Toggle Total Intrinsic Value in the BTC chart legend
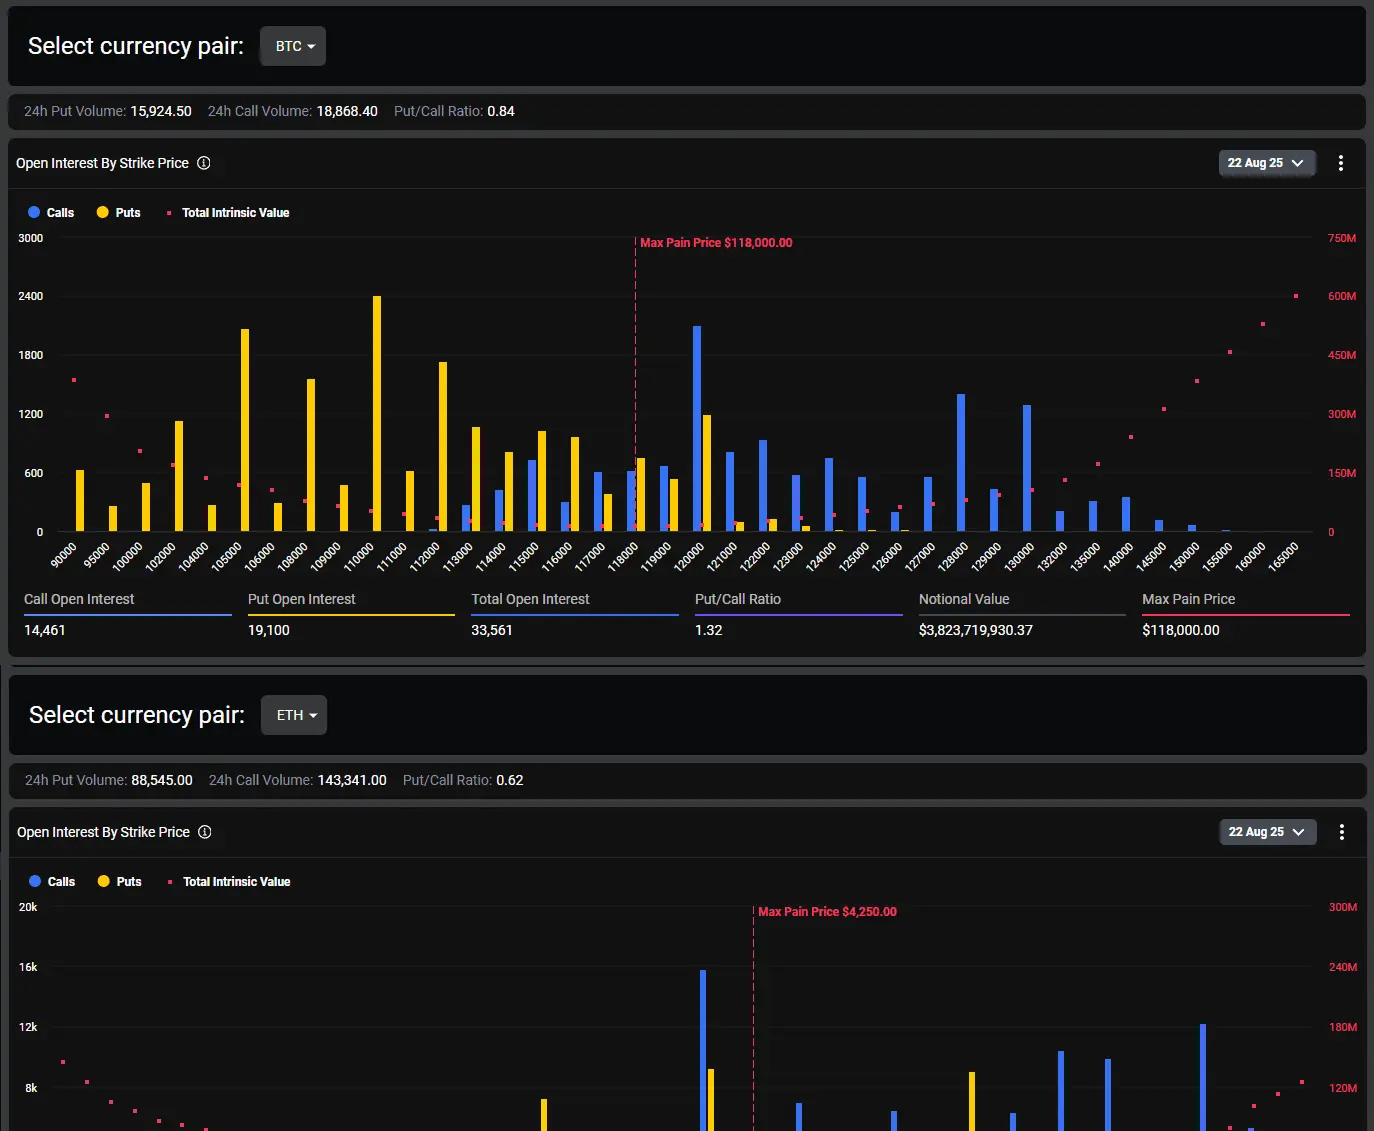 [x=228, y=212]
